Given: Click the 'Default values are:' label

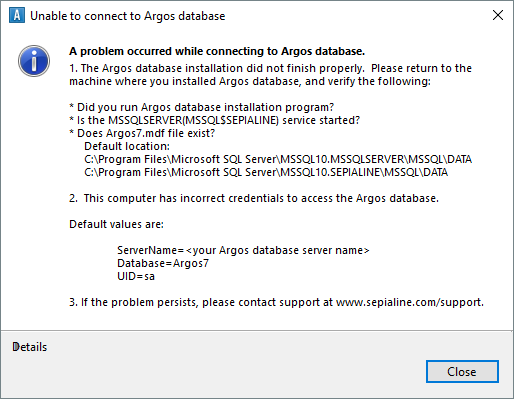Looking at the screenshot, I should pyautogui.click(x=116, y=224).
